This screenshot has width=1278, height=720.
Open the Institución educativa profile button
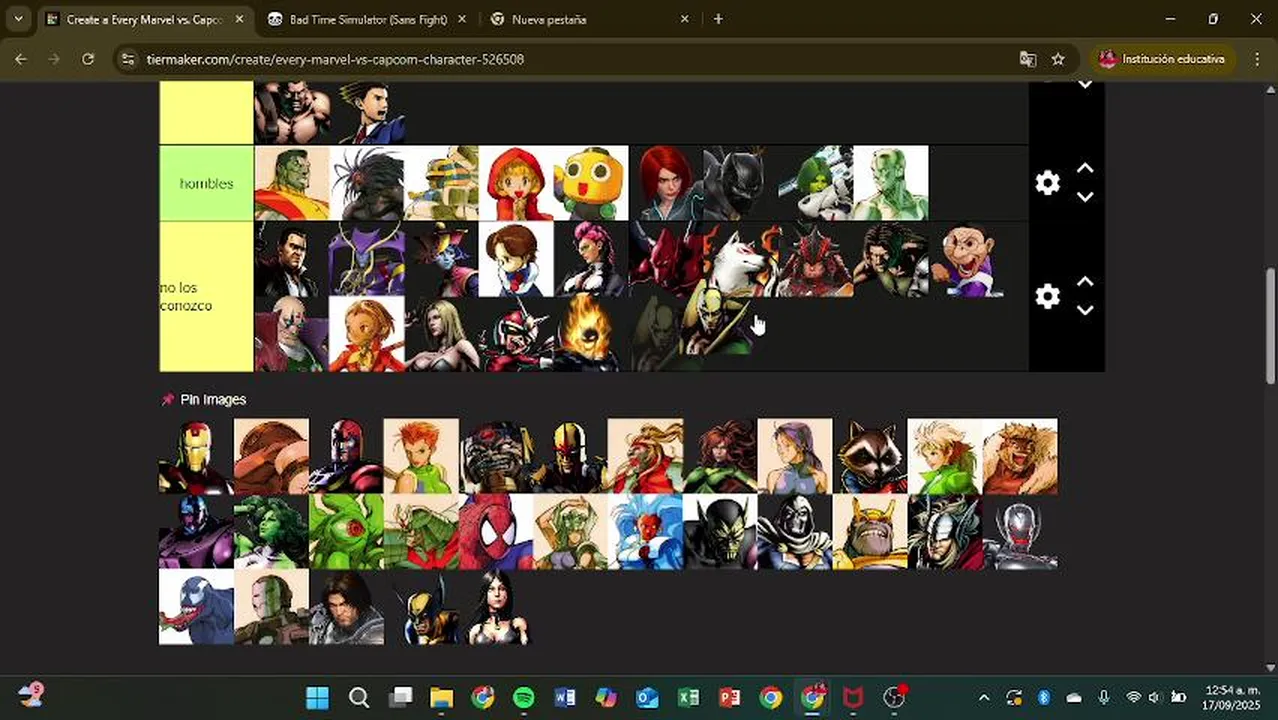(x=1162, y=59)
